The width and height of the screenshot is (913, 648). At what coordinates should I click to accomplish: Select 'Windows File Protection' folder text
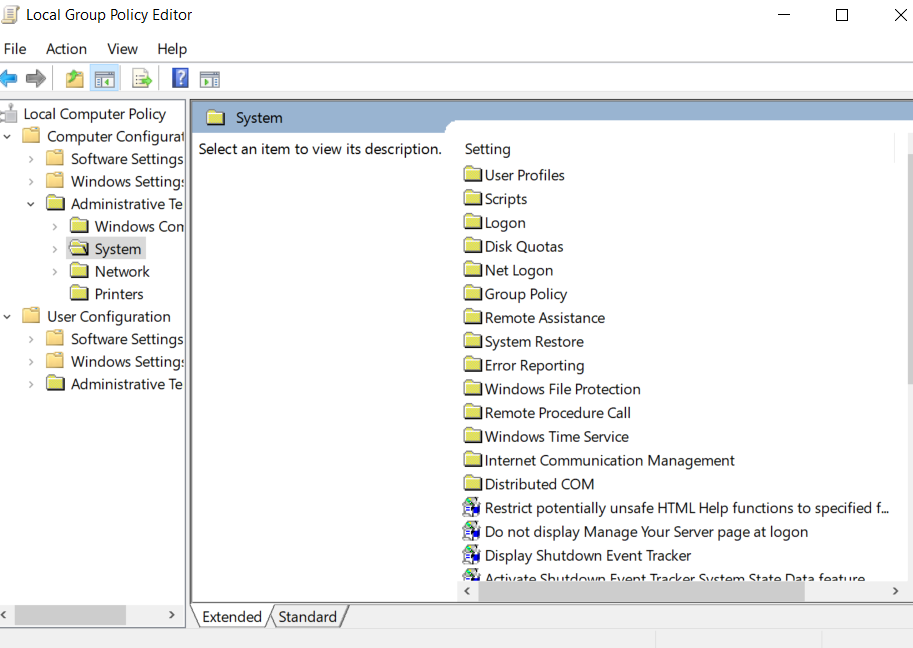coord(562,389)
